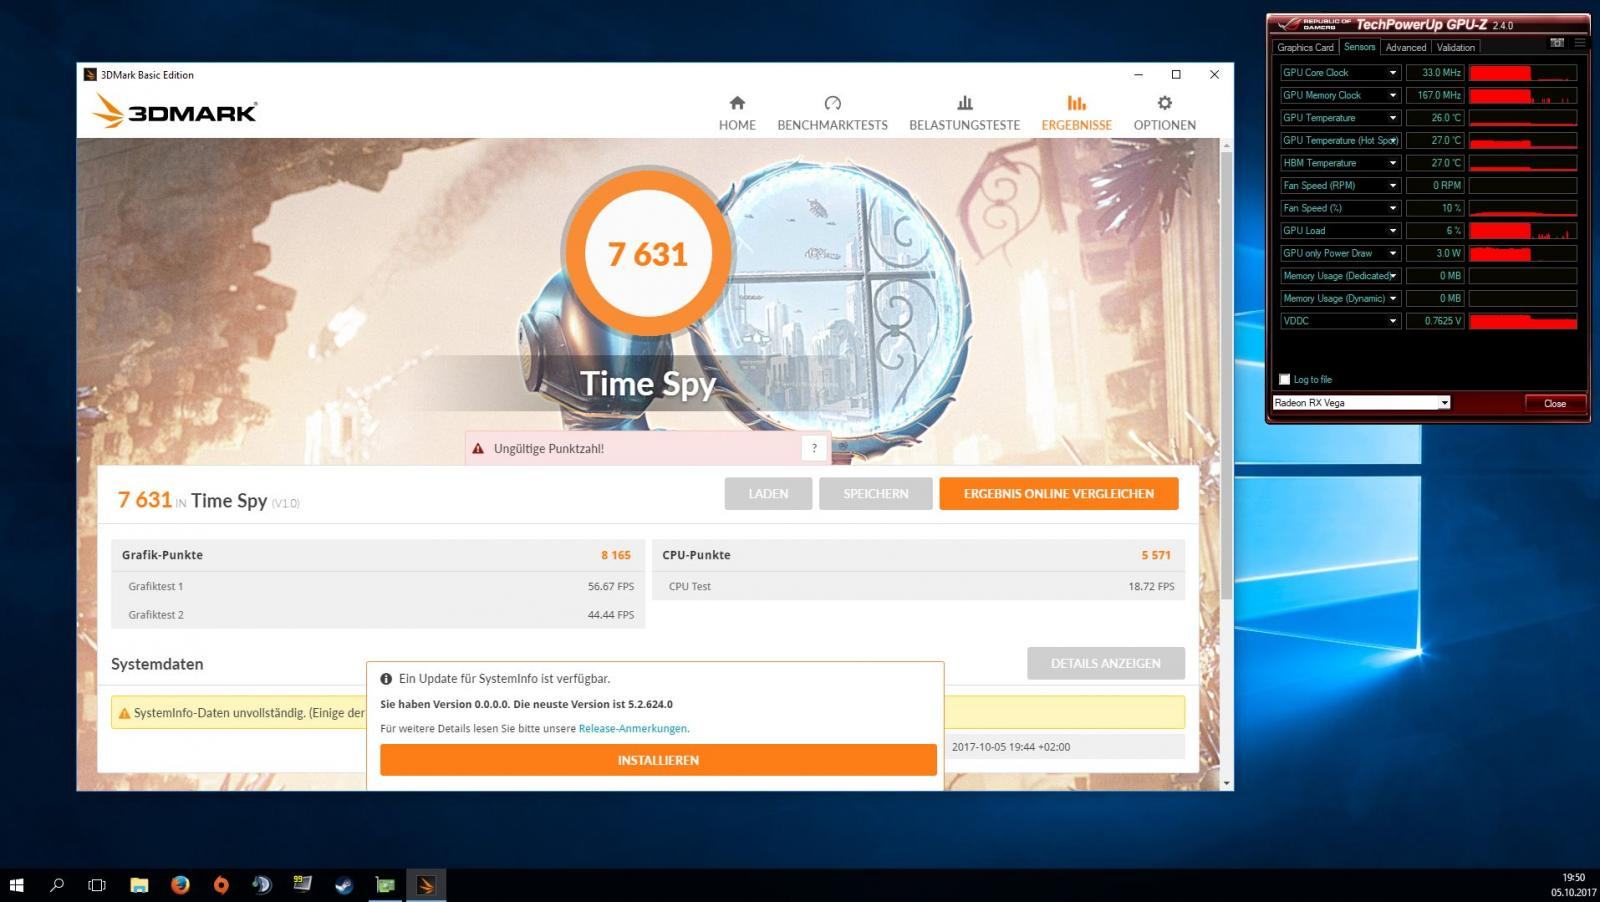Open the Fan Speed (RPM) sensor dropdown
This screenshot has width=1600, height=902.
pos(1392,186)
